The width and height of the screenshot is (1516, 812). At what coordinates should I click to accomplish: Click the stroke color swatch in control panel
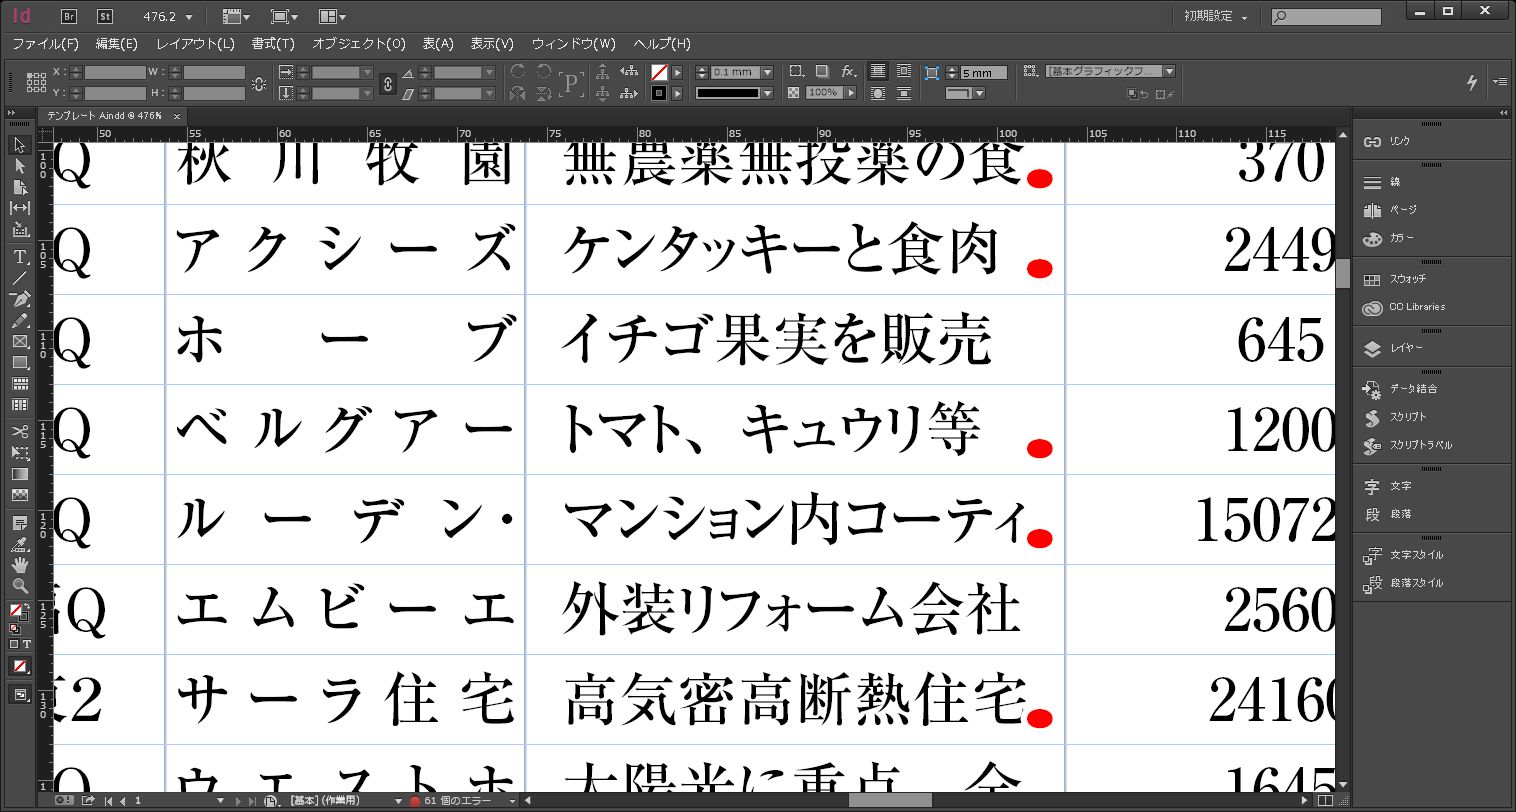(659, 93)
